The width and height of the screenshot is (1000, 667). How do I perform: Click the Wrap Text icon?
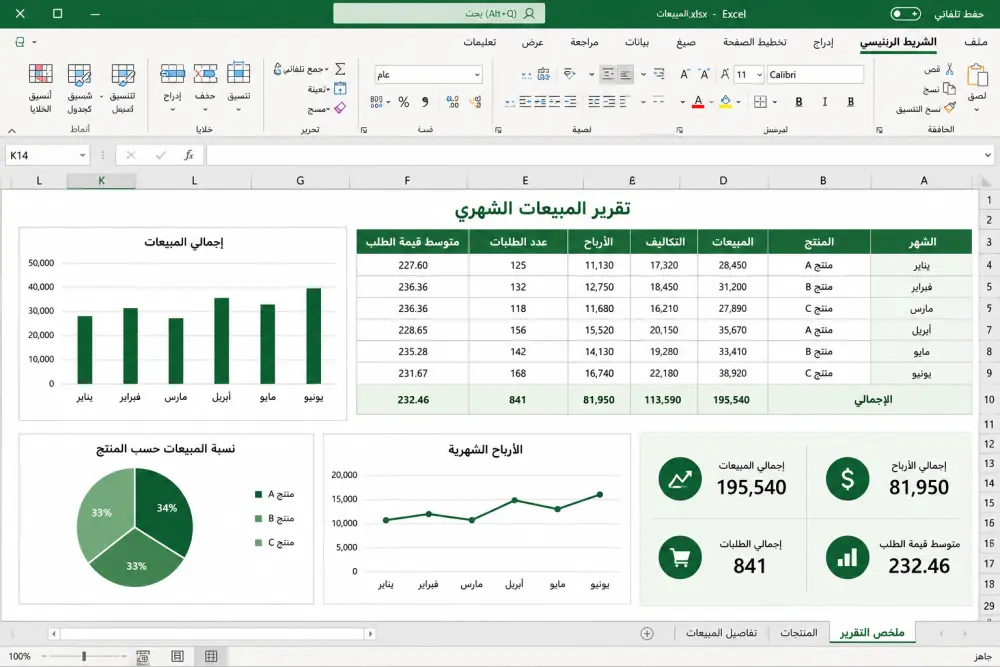[659, 75]
